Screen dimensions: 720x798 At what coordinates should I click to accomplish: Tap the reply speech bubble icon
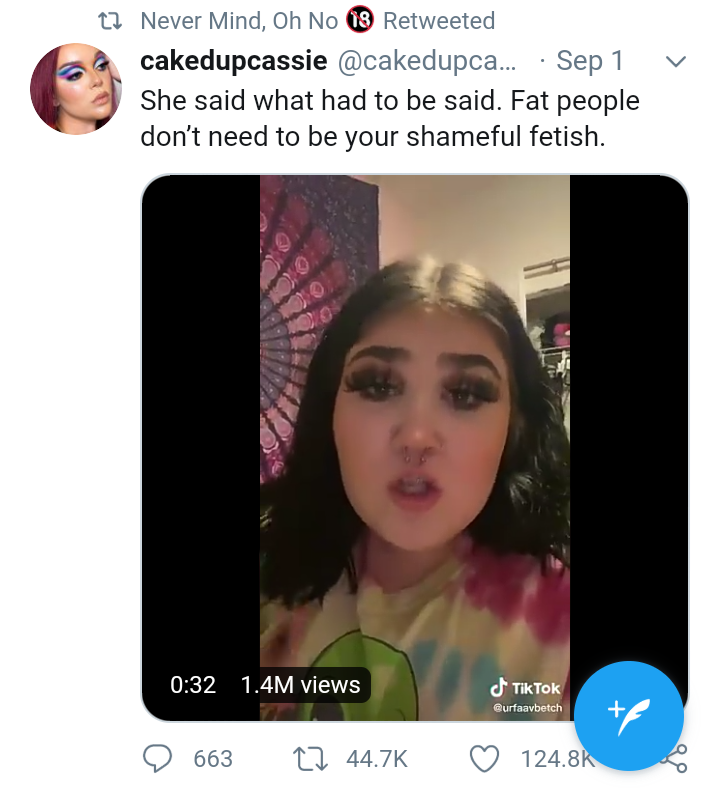158,759
